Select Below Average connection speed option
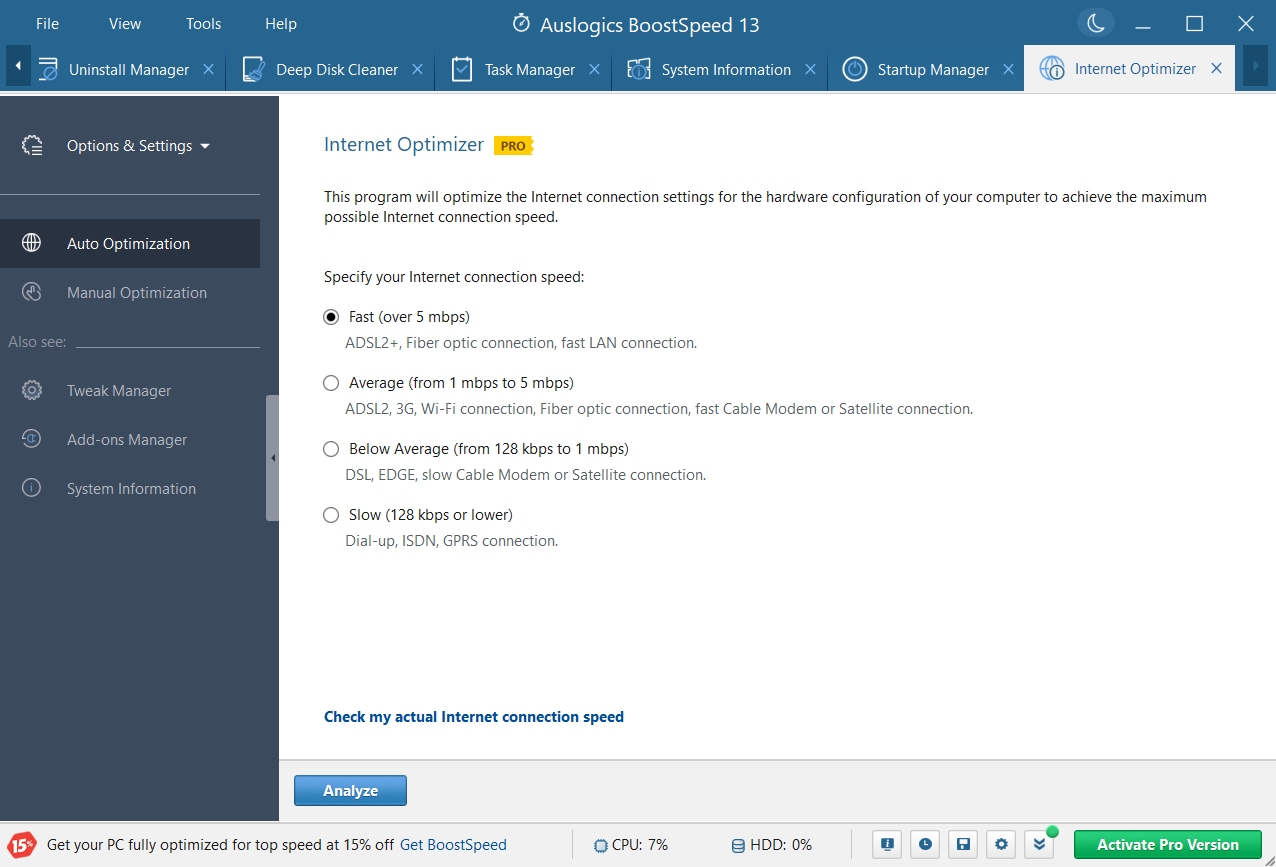Image resolution: width=1276 pixels, height=867 pixels. [331, 449]
